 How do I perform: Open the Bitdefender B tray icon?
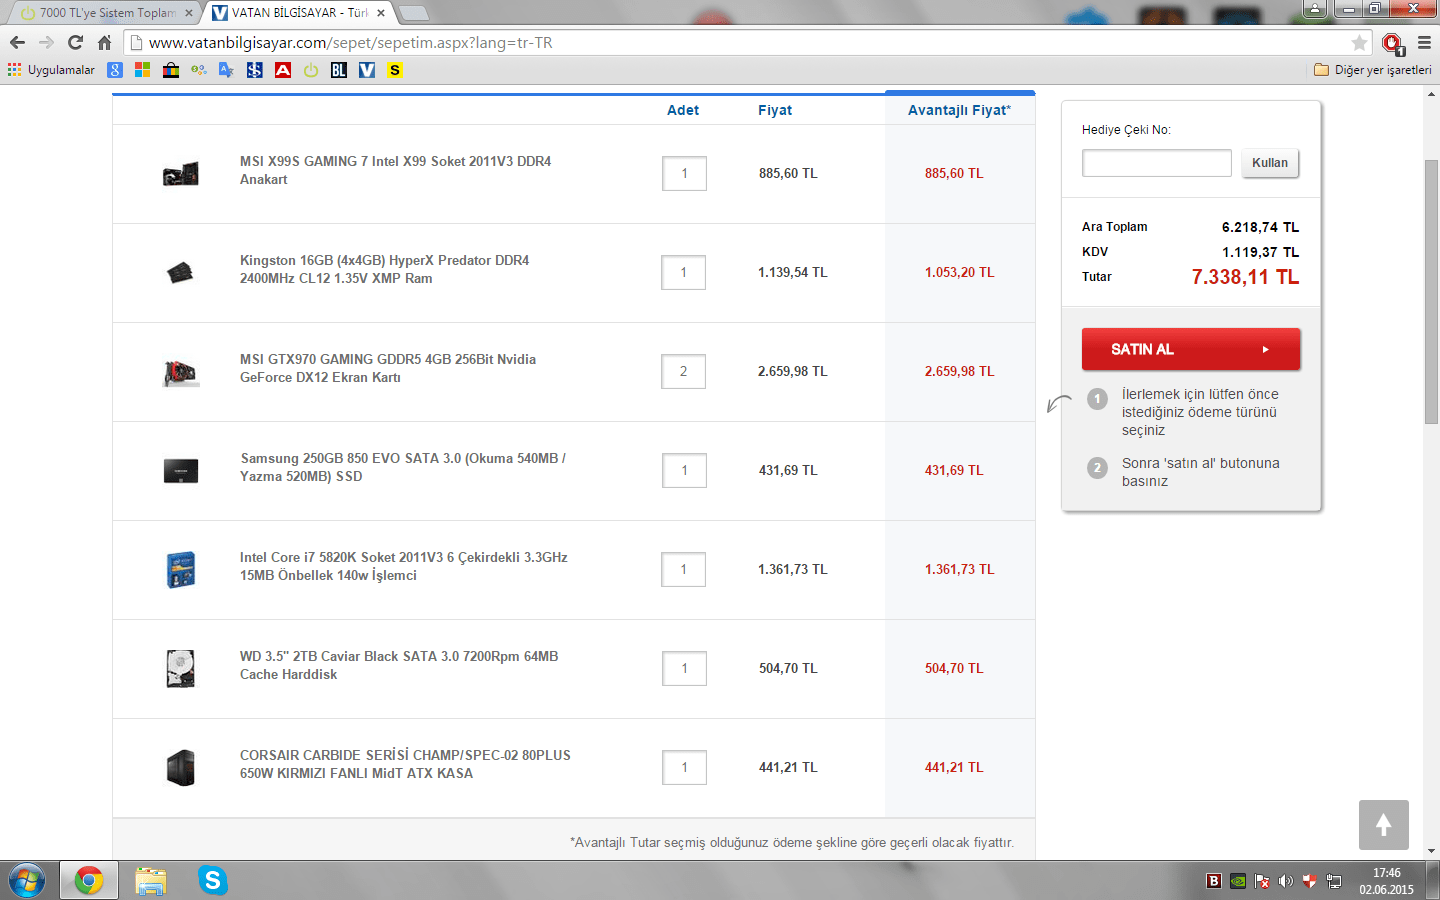tap(1214, 881)
